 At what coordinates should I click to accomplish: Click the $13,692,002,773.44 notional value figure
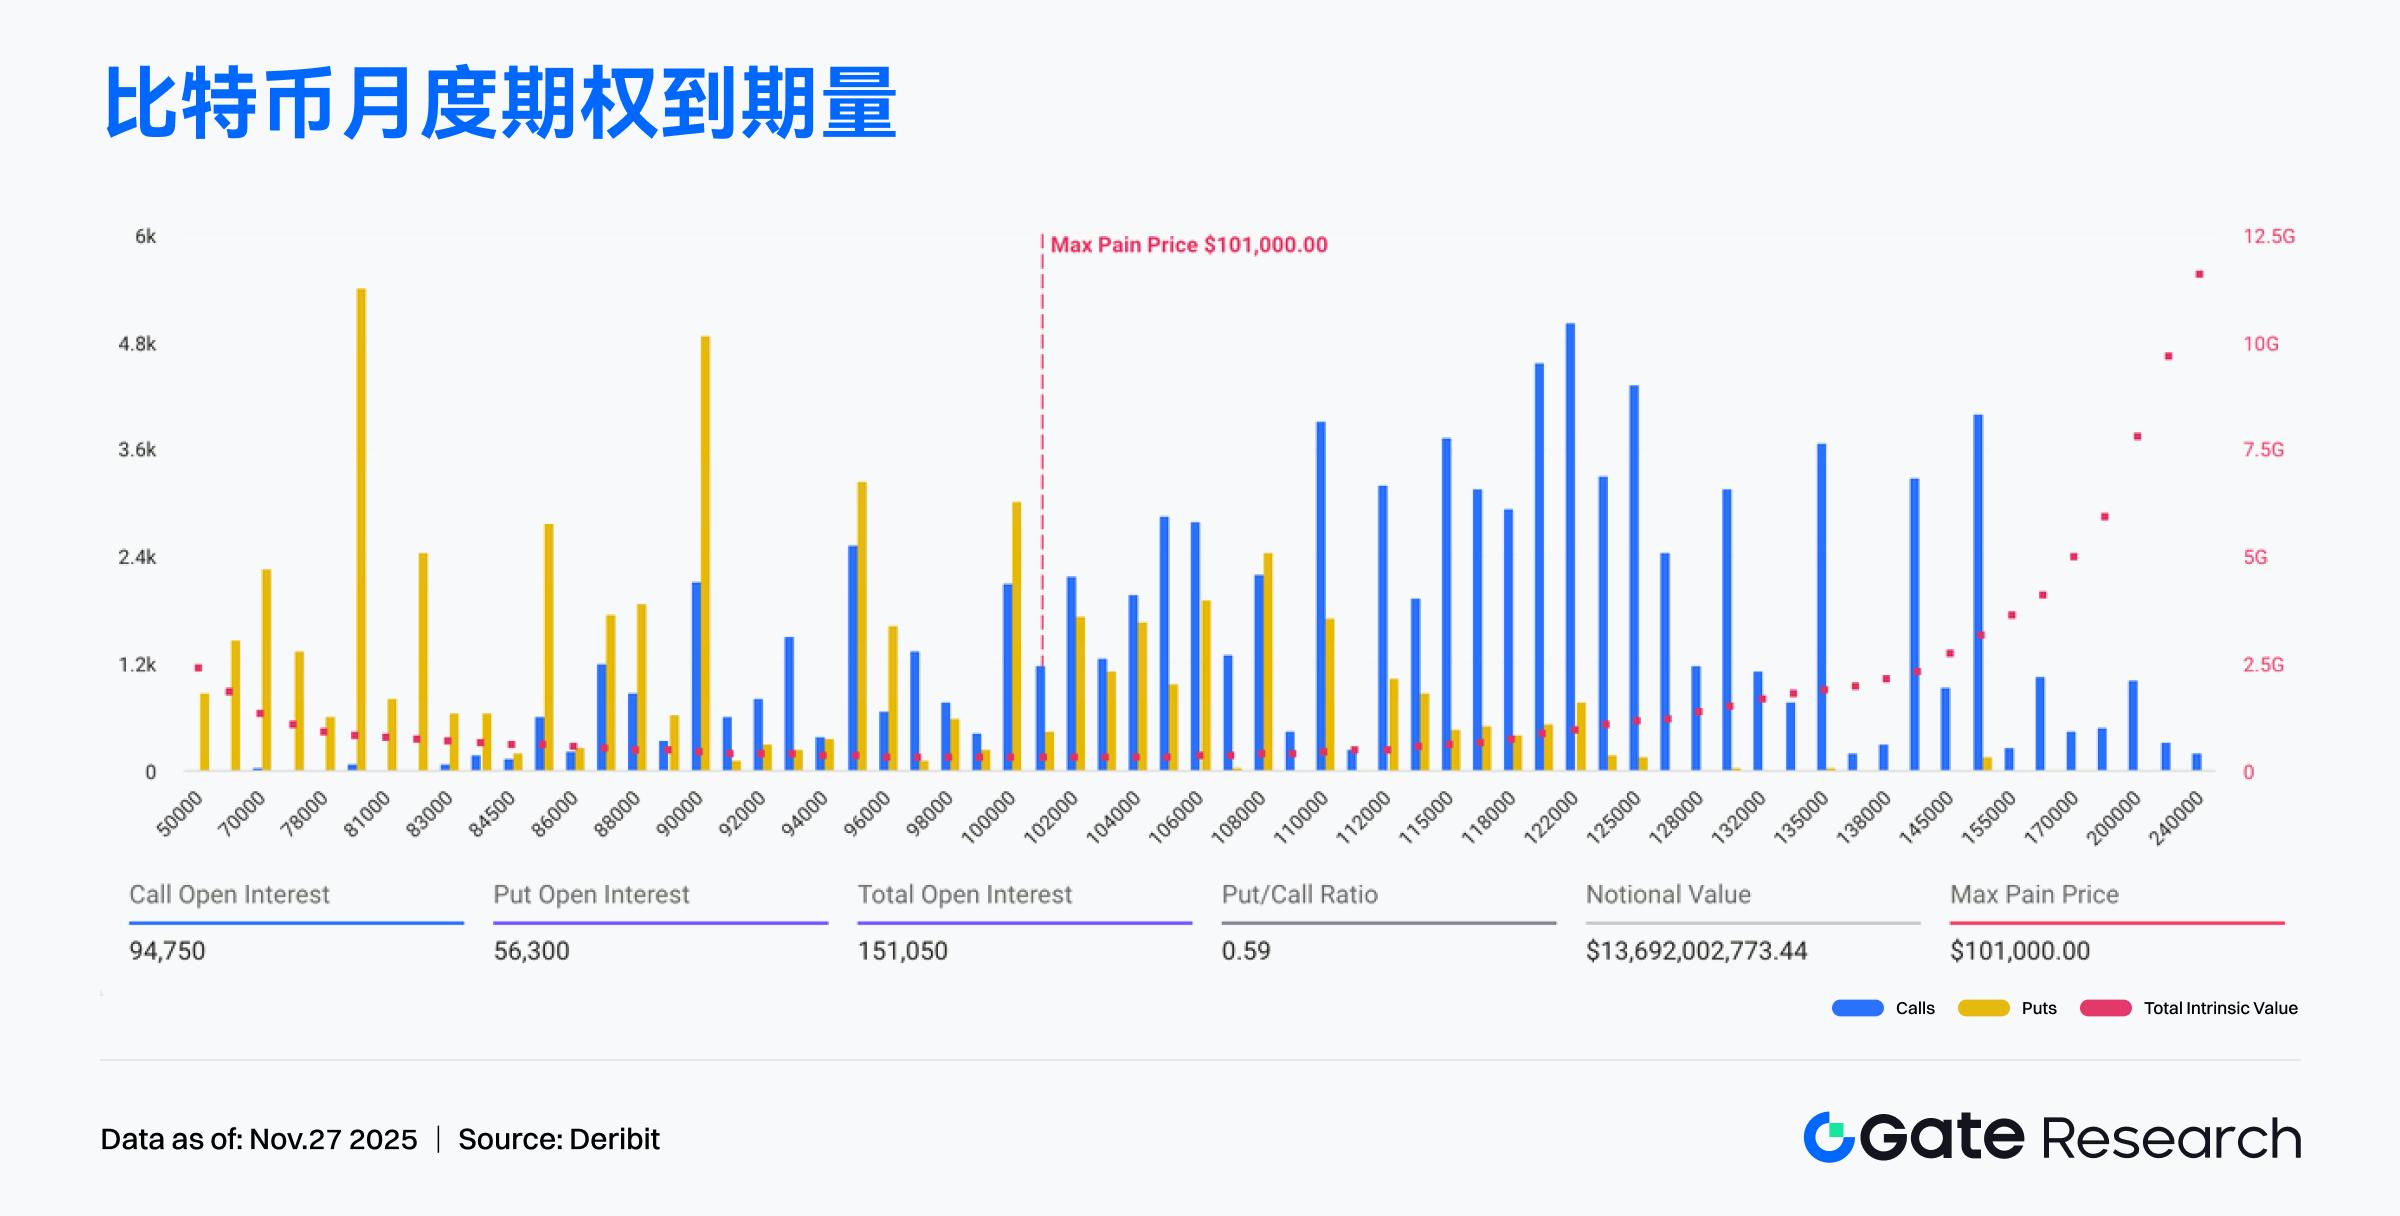point(1696,951)
